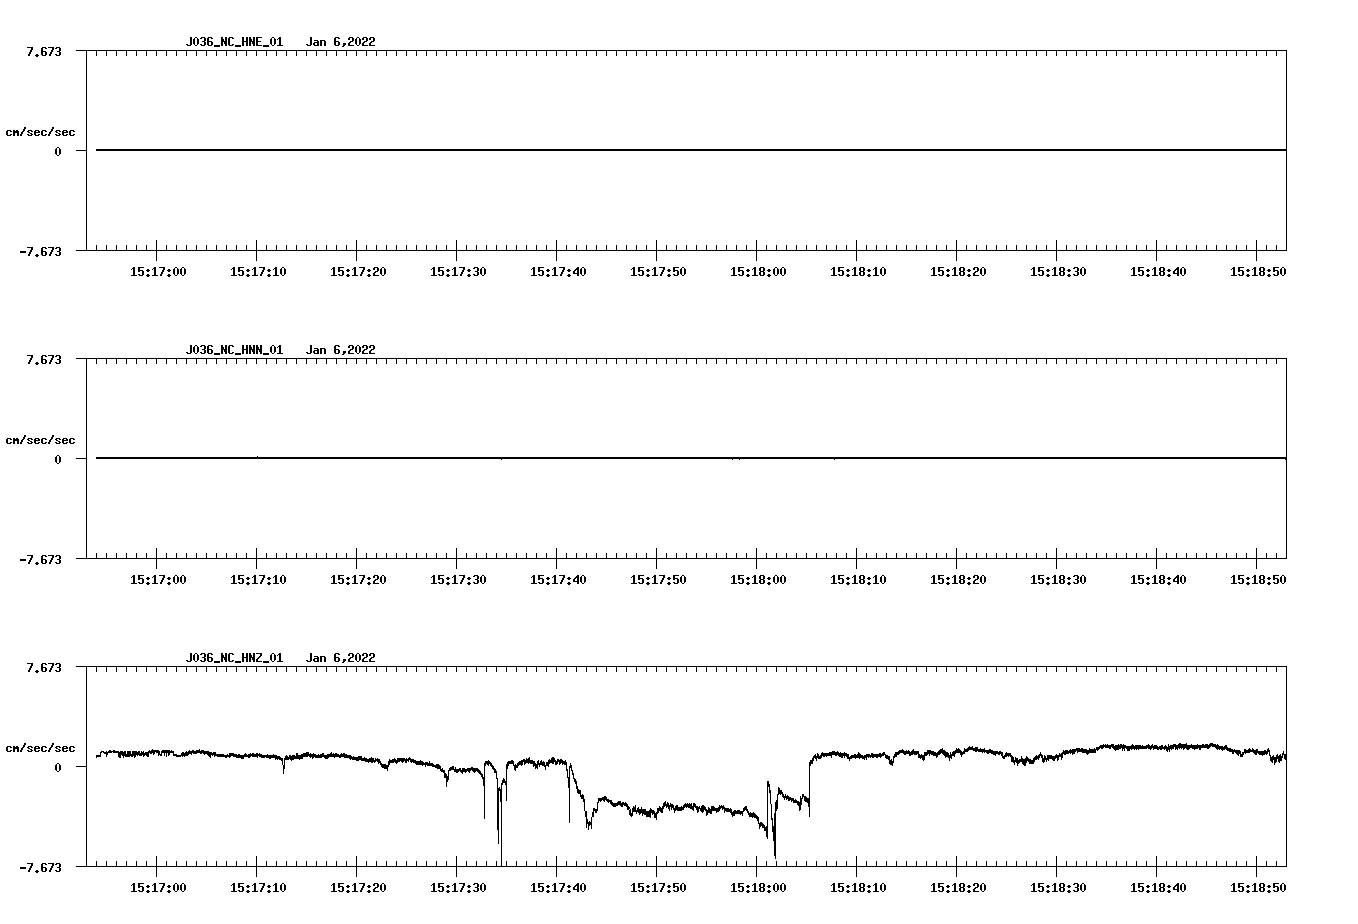Click the 15:18:10 time label under the HNZ plot

point(858,887)
